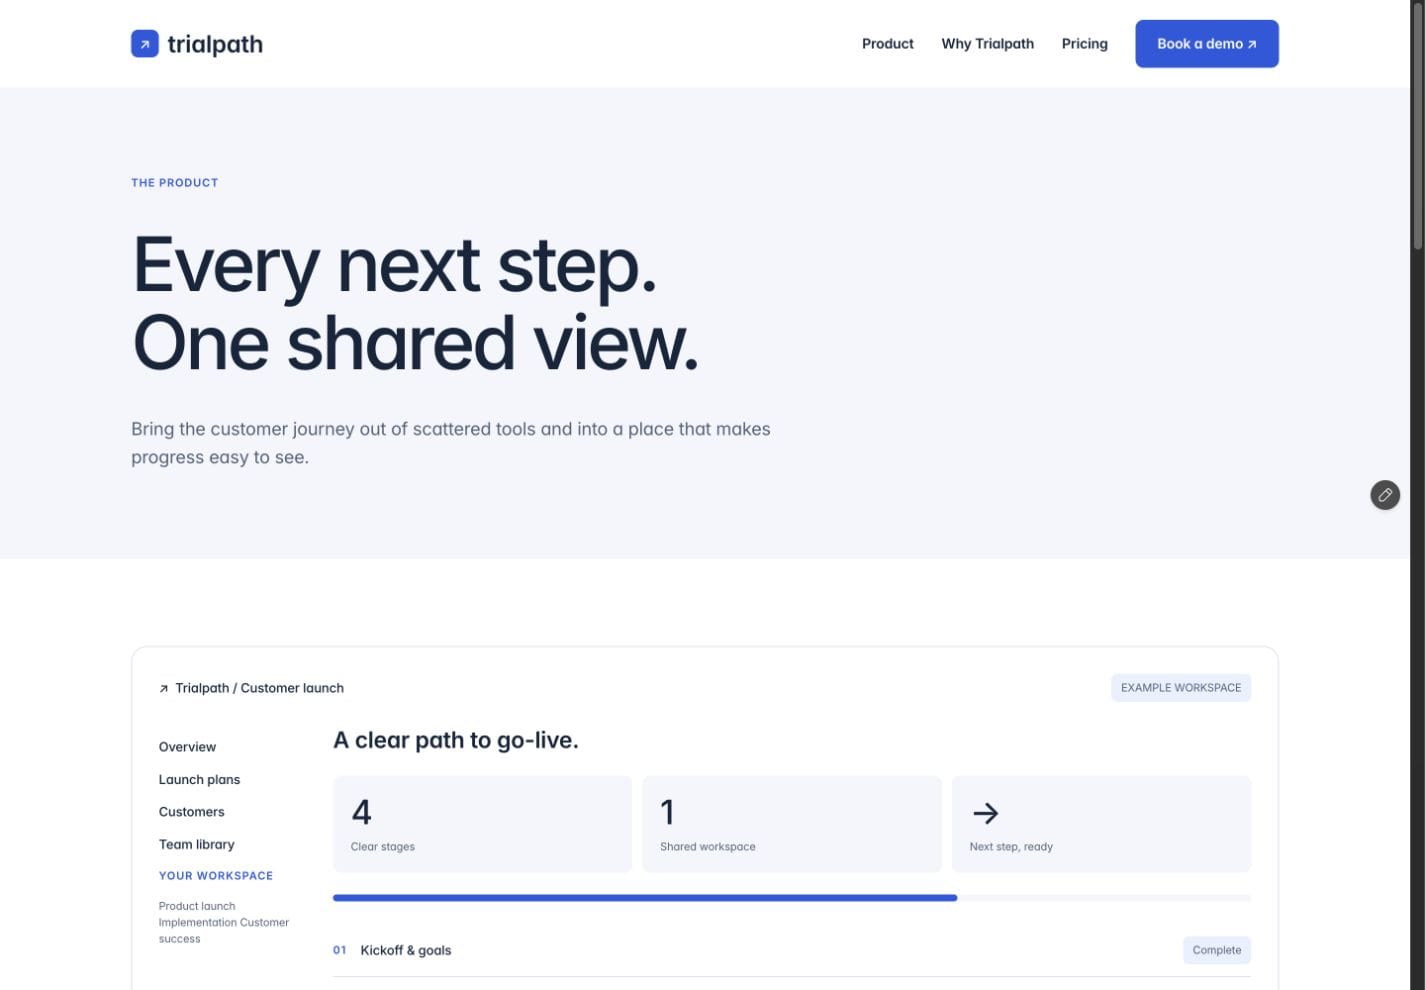
Task: Open the Product nav item
Action: pos(888,44)
